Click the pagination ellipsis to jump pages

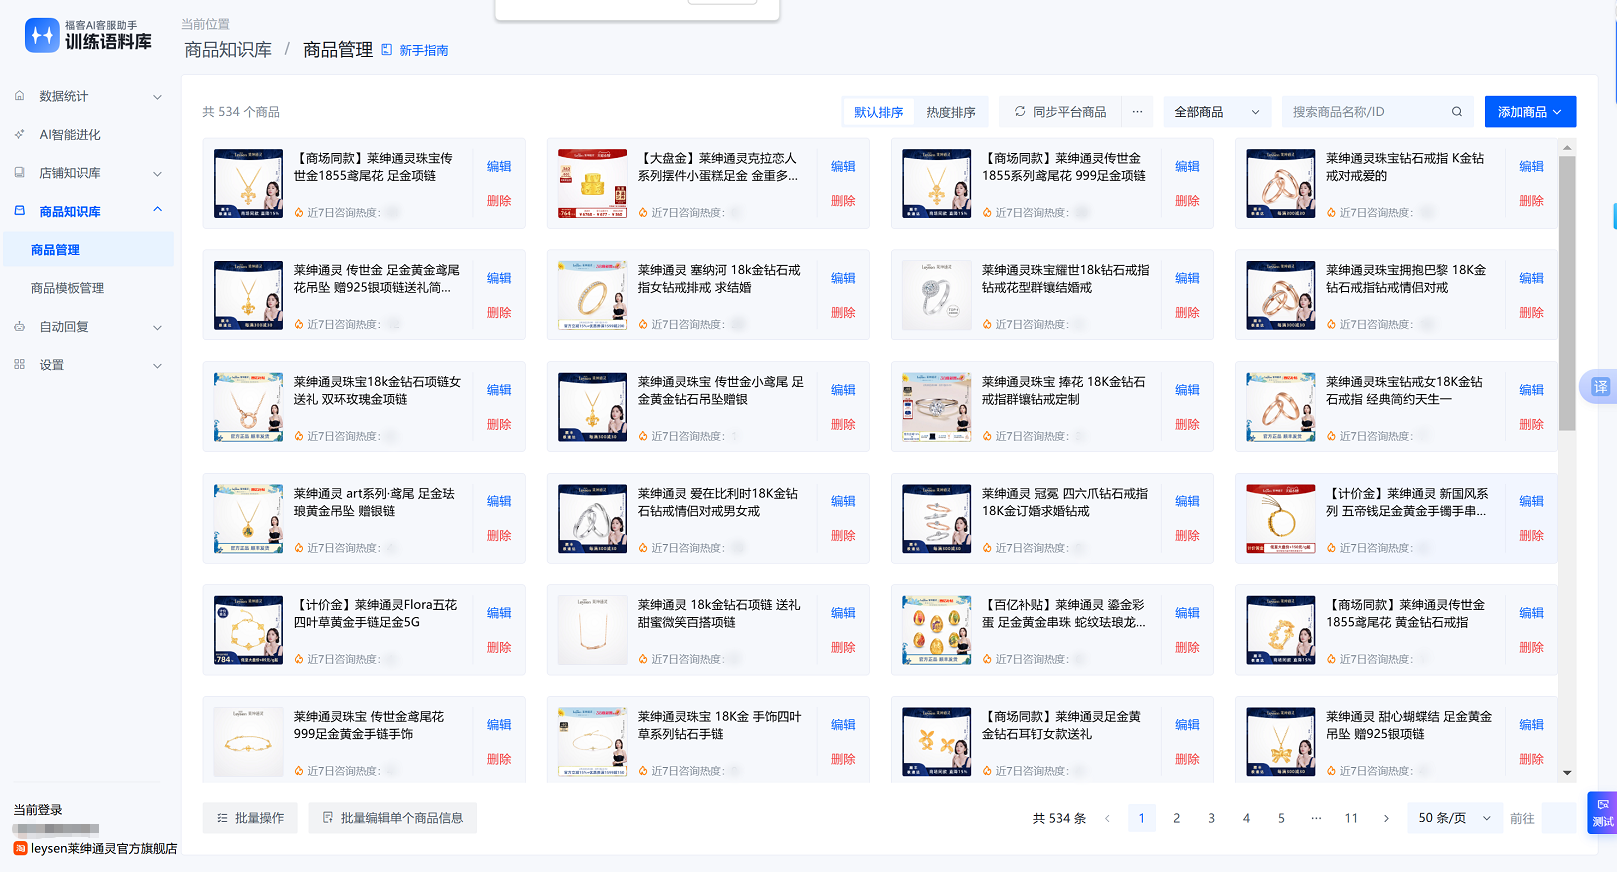(x=1316, y=818)
